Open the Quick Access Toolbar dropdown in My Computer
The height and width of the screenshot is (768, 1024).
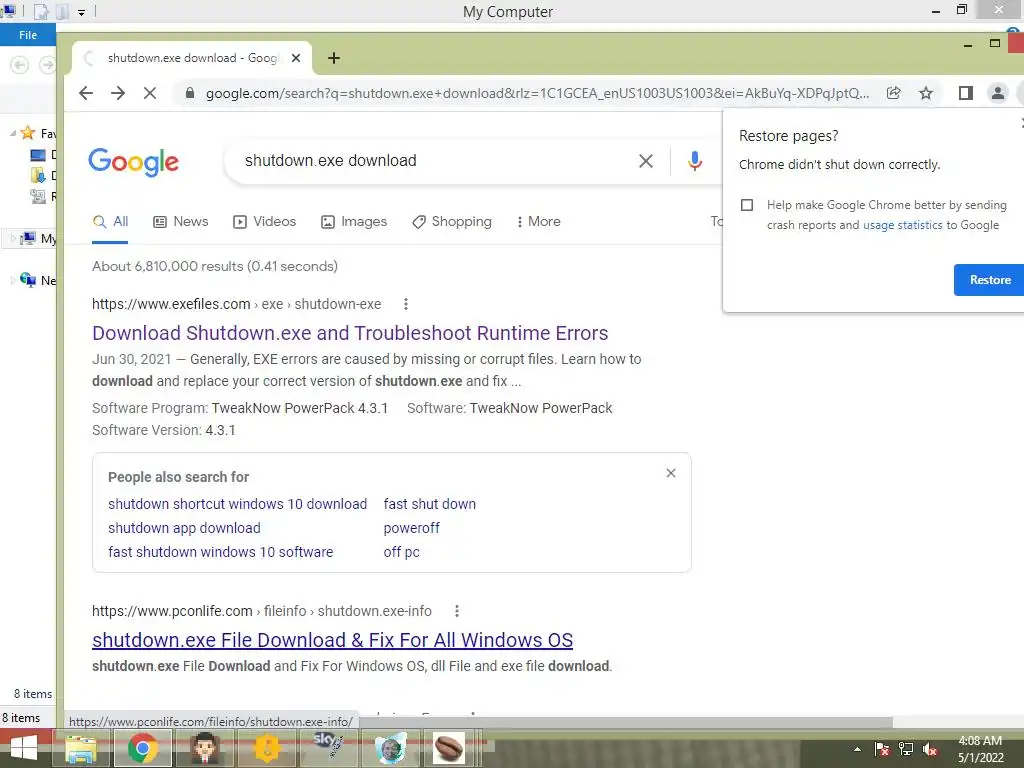[x=82, y=12]
